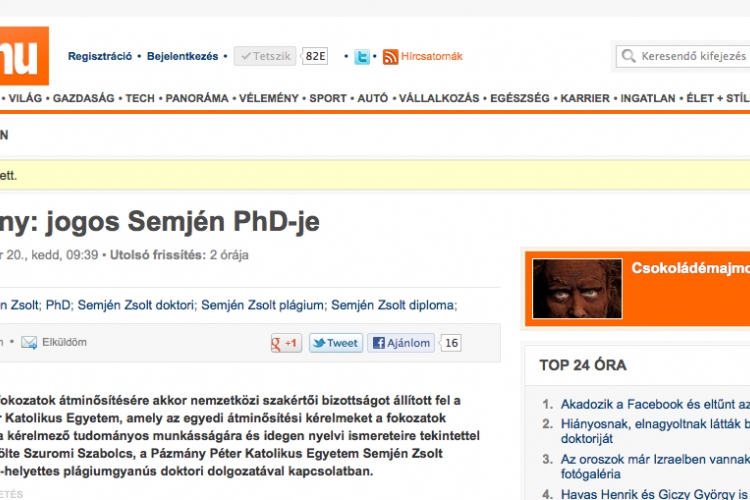Click the Facebook Ajánlom recommend button
The width and height of the screenshot is (750, 500).
(x=402, y=343)
